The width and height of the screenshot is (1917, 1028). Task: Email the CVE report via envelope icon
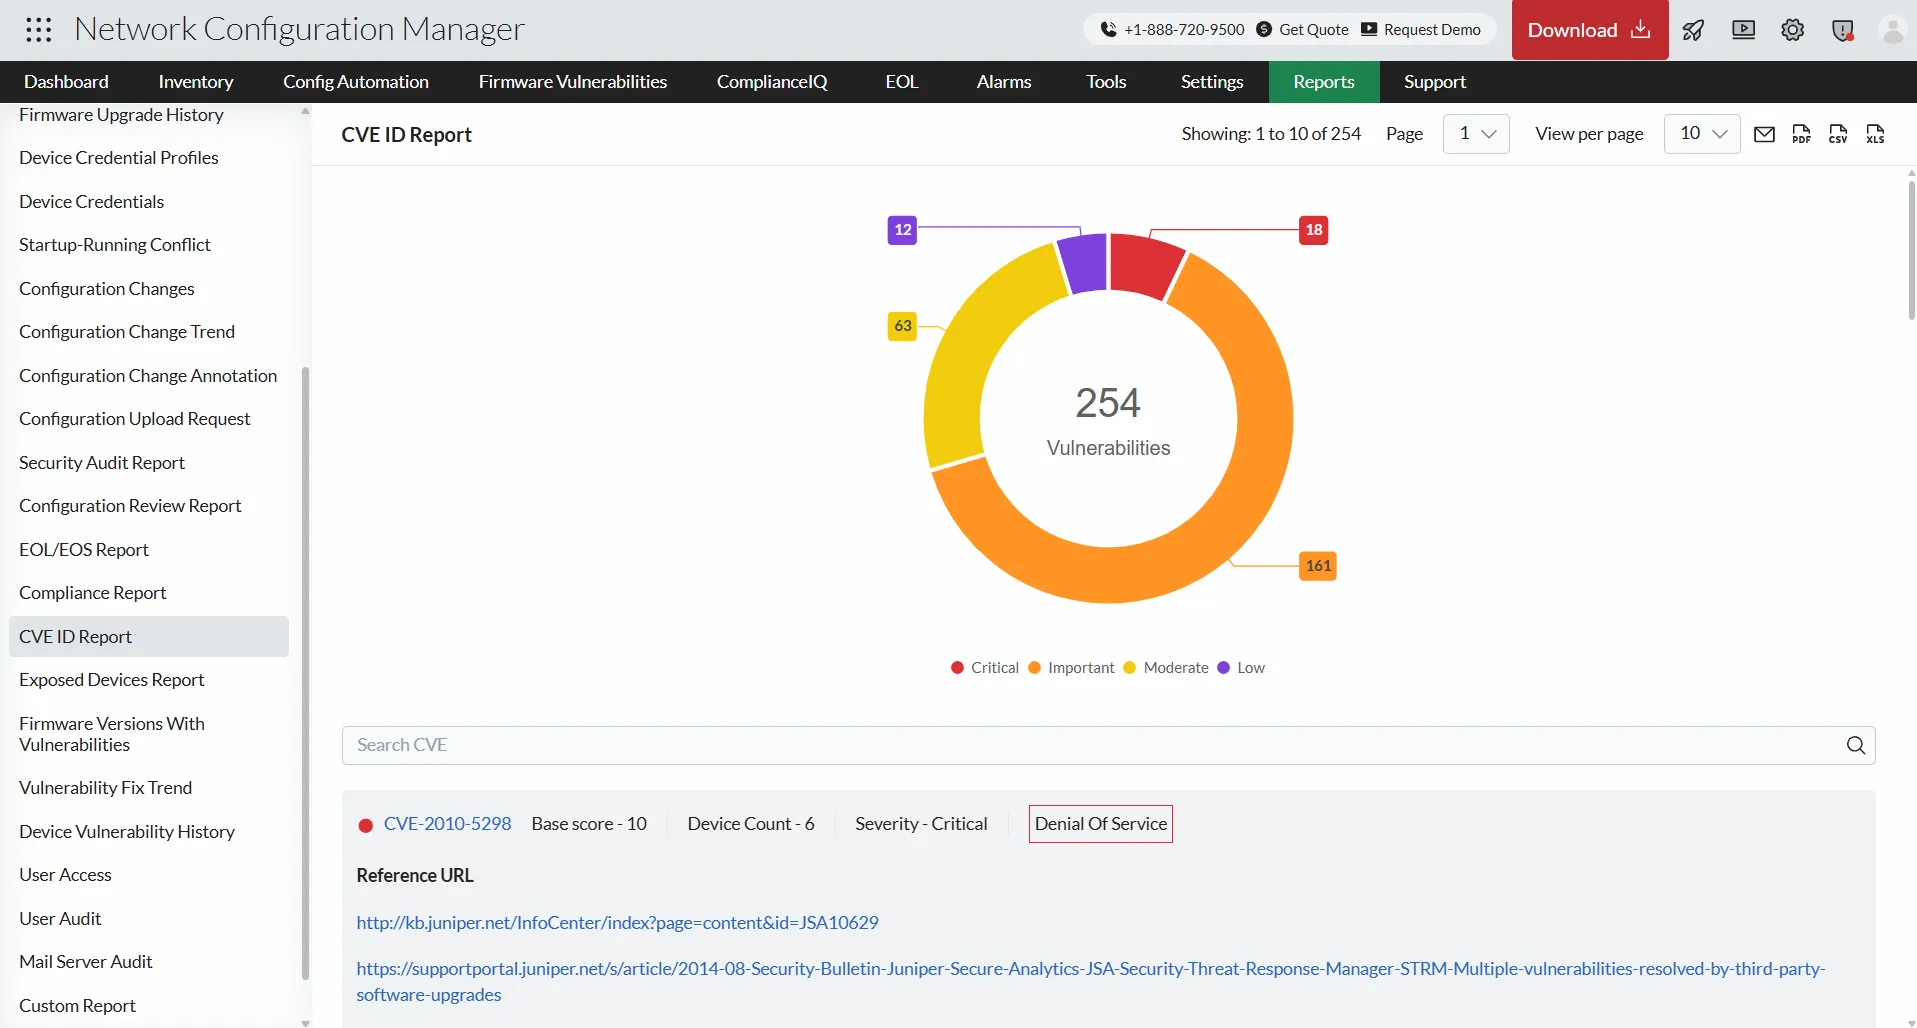1764,134
